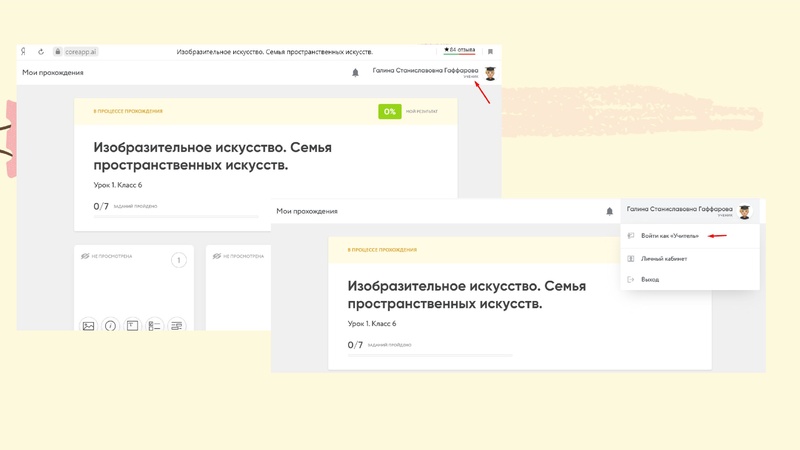Click the lesson title in the back window
The height and width of the screenshot is (450, 800).
pos(212,156)
